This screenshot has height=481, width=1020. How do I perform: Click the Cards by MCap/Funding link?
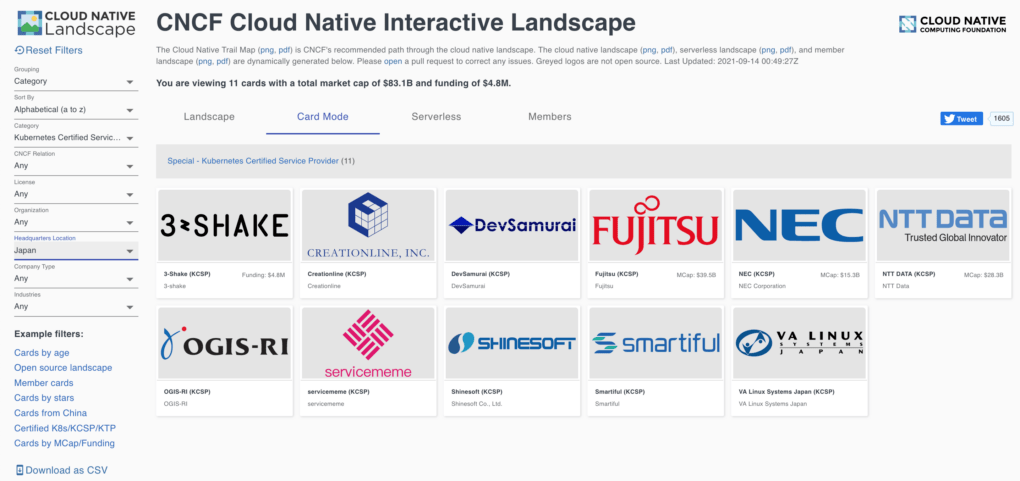(64, 443)
